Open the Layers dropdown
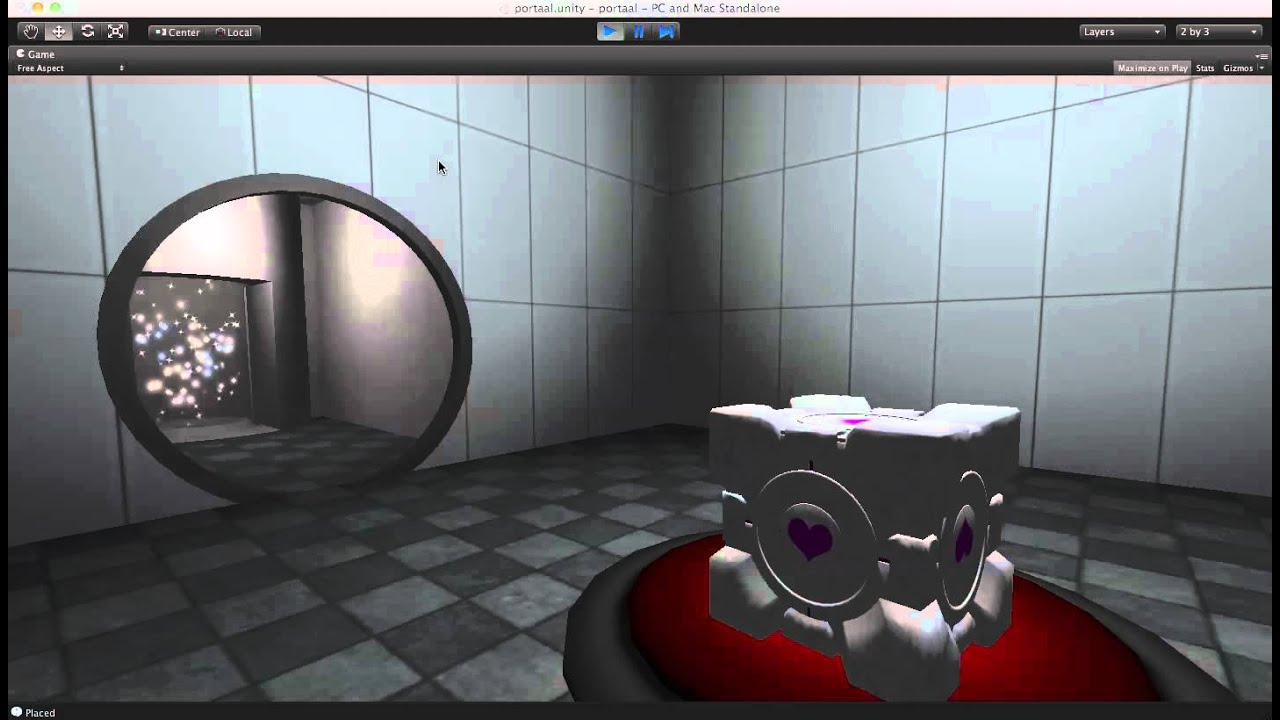The image size is (1280, 720). (x=1122, y=32)
